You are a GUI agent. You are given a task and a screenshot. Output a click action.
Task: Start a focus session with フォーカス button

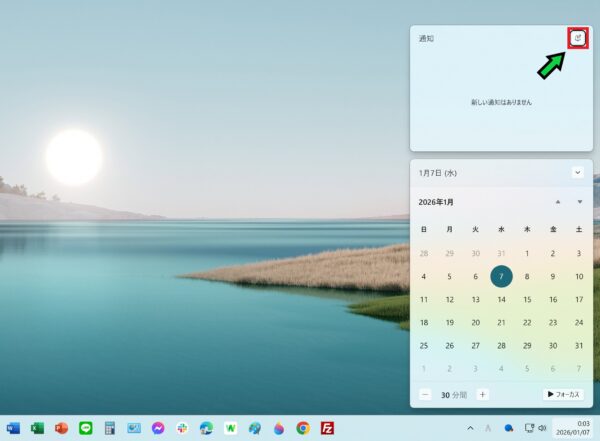point(563,394)
